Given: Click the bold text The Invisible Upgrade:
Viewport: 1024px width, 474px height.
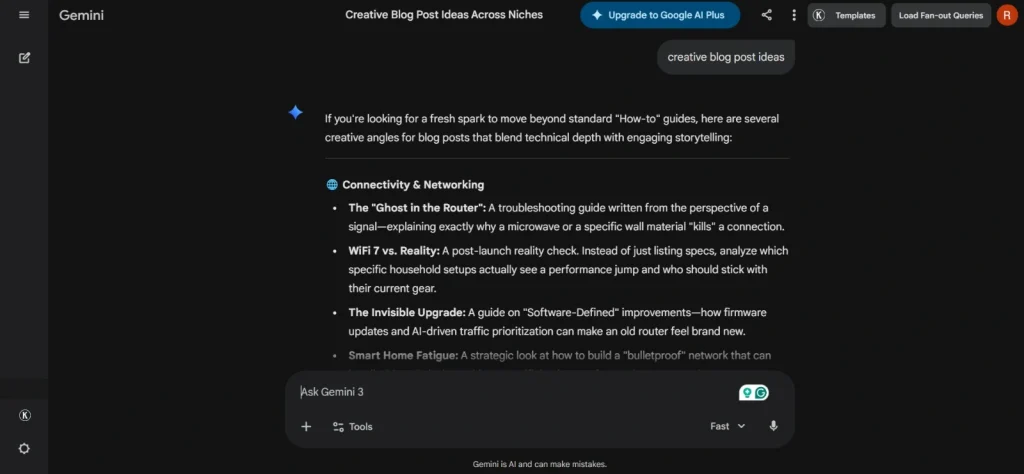Looking at the screenshot, I should (x=407, y=313).
